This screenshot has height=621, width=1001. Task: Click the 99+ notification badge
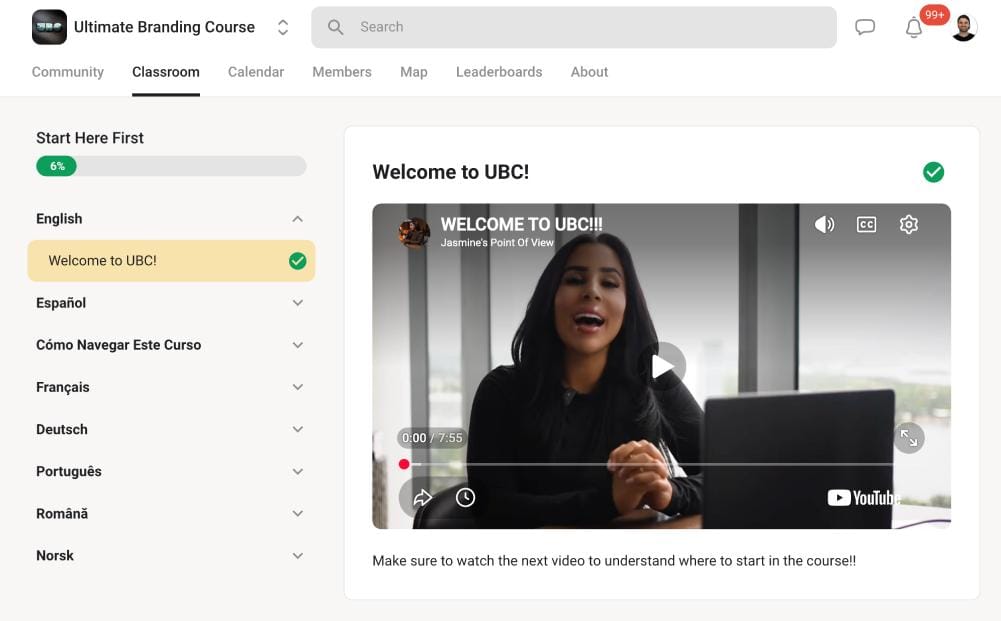(934, 15)
